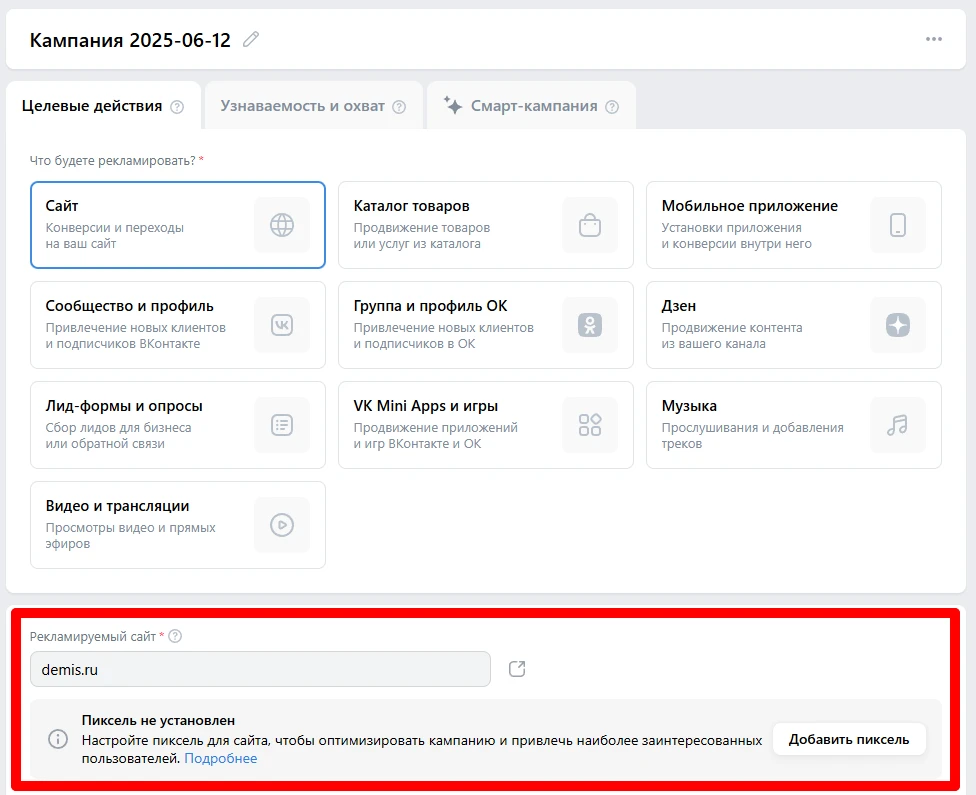976x795 pixels.
Task: Open the three-dot campaign options menu
Action: pyautogui.click(x=934, y=40)
